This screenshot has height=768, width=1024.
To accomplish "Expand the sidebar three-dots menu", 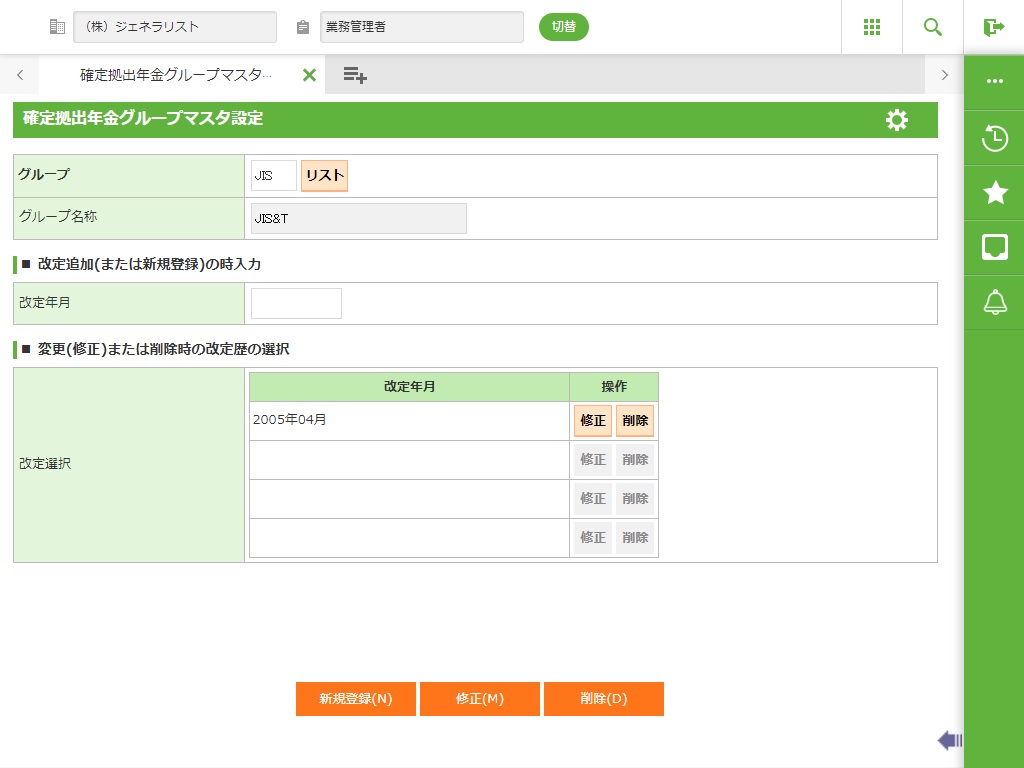I will (994, 82).
